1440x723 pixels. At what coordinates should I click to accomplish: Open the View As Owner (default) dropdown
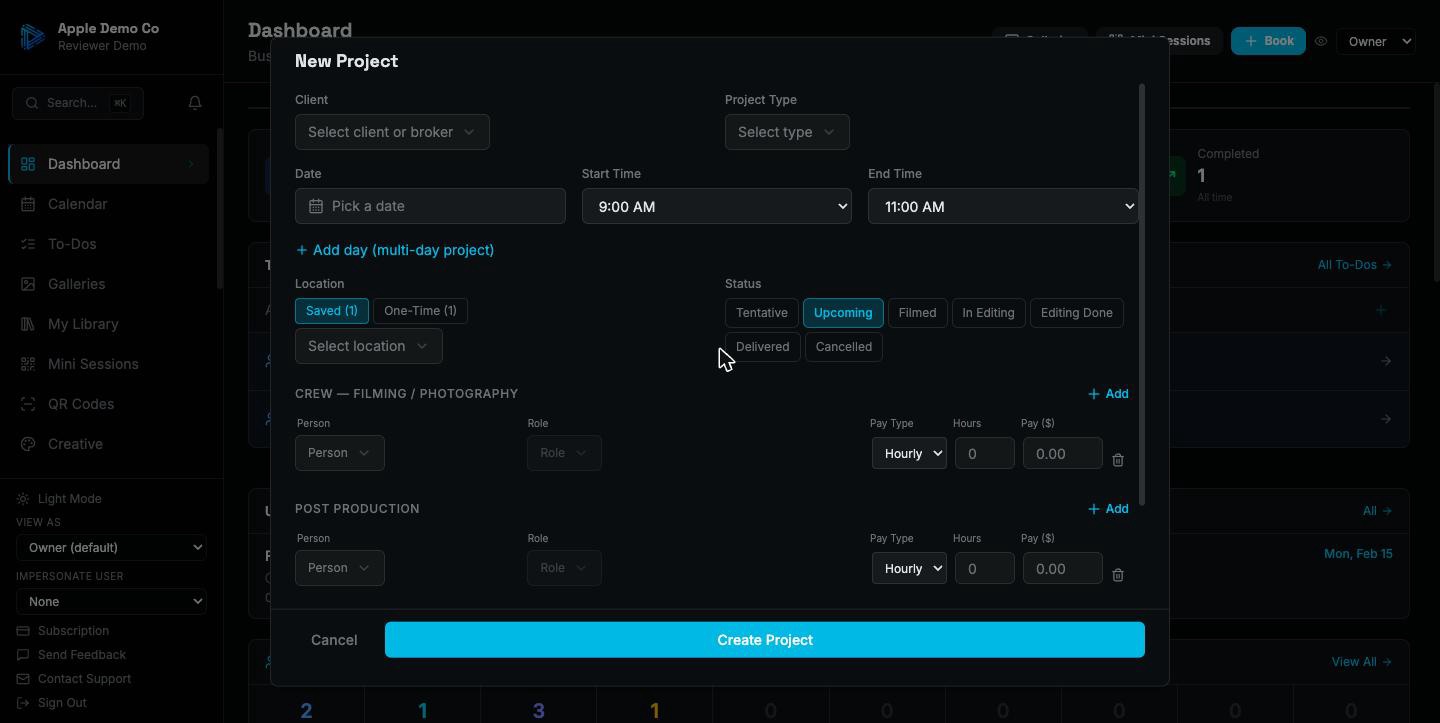click(x=111, y=547)
